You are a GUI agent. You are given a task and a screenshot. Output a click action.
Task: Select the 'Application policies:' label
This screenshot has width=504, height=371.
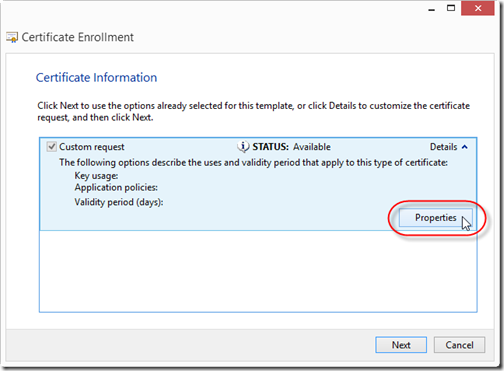click(x=116, y=187)
